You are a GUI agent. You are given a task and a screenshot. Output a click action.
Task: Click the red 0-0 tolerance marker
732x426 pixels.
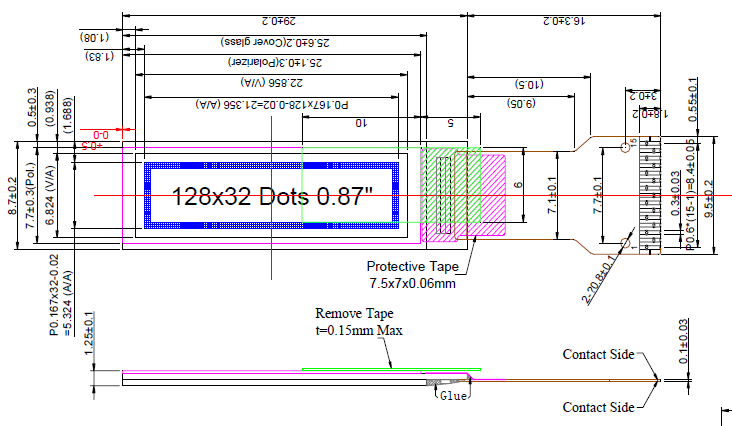click(x=100, y=134)
